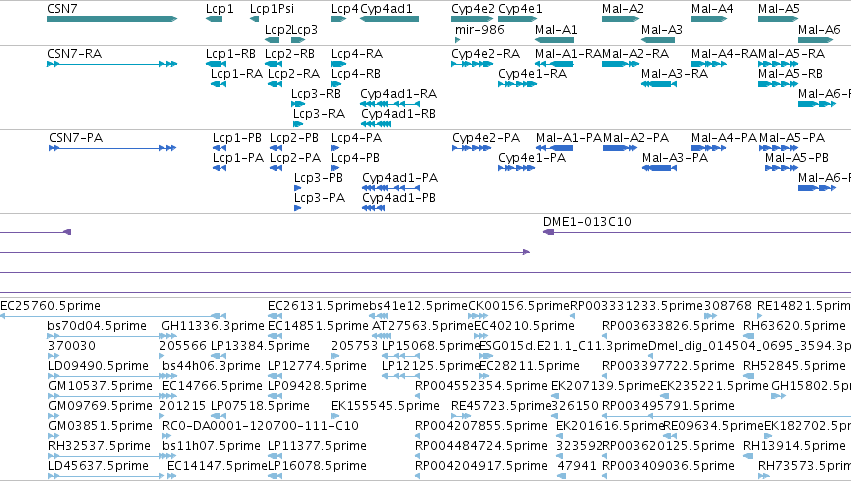
Task: Click the Cyp4ad1-RA transcript label
Action: tap(398, 94)
